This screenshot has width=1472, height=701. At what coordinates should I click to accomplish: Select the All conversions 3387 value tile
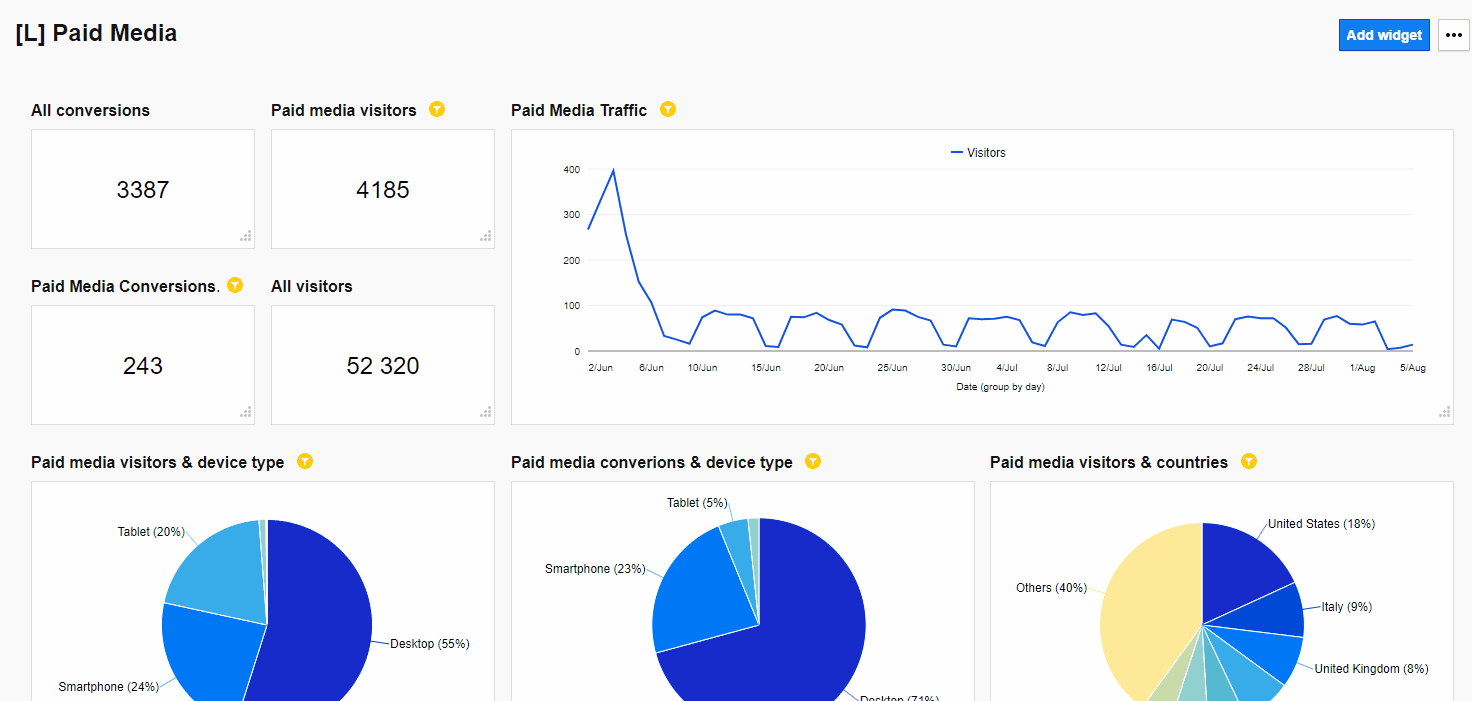[x=143, y=189]
